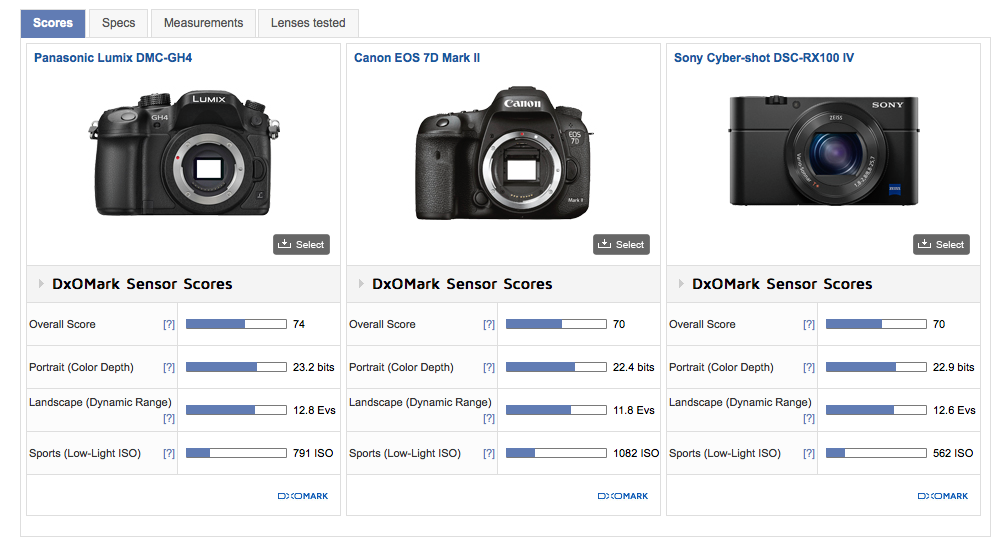
Task: Open Landscape Dynamic Range help [?] for Canon
Action: pyautogui.click(x=488, y=418)
